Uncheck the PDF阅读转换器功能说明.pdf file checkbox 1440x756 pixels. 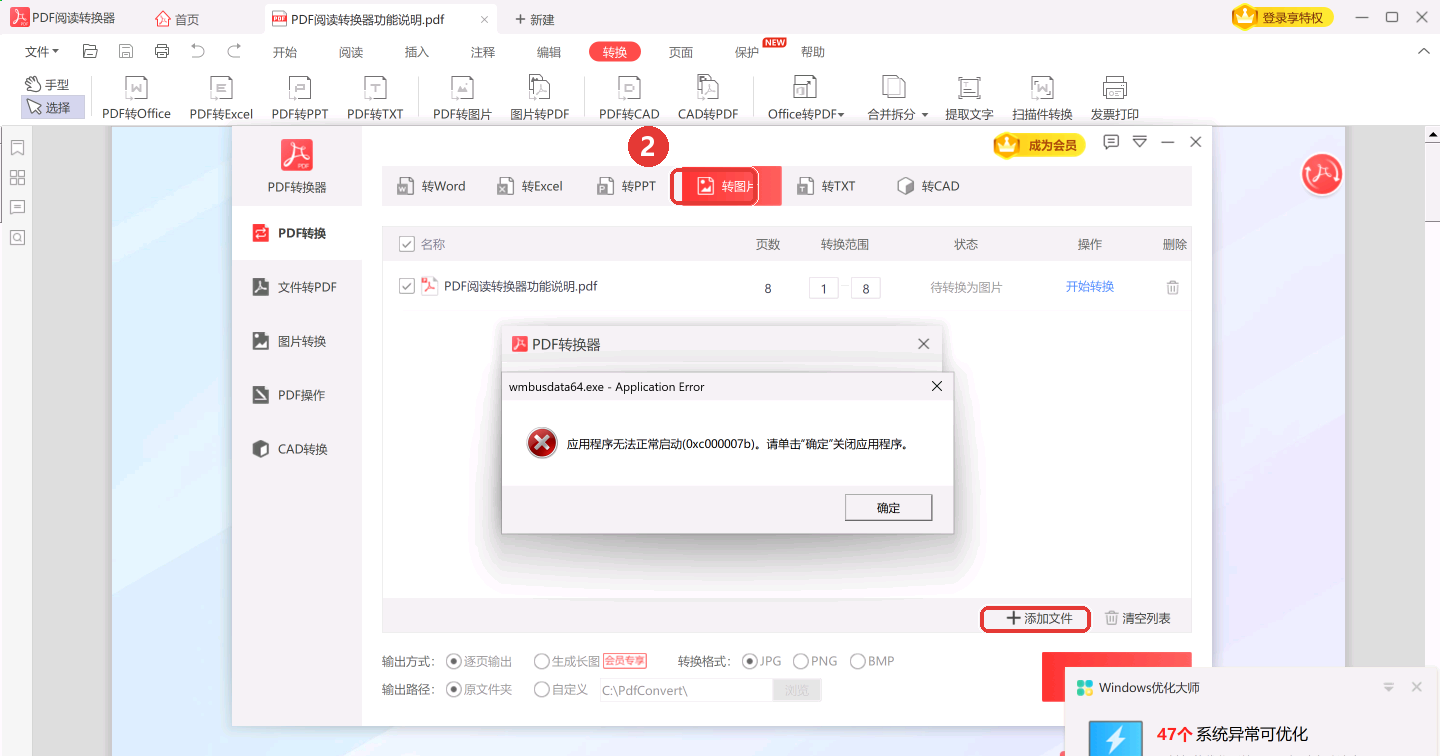pyautogui.click(x=407, y=286)
